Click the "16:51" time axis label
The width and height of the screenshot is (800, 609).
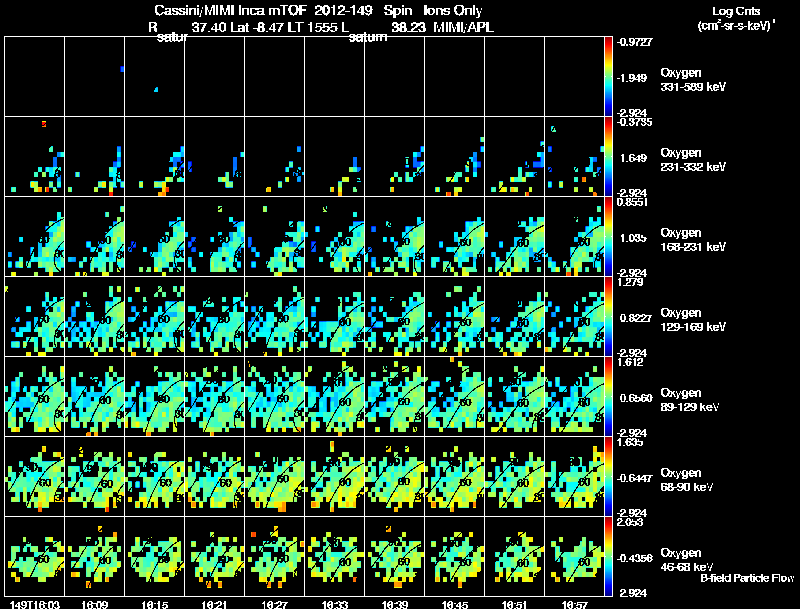tap(514, 604)
